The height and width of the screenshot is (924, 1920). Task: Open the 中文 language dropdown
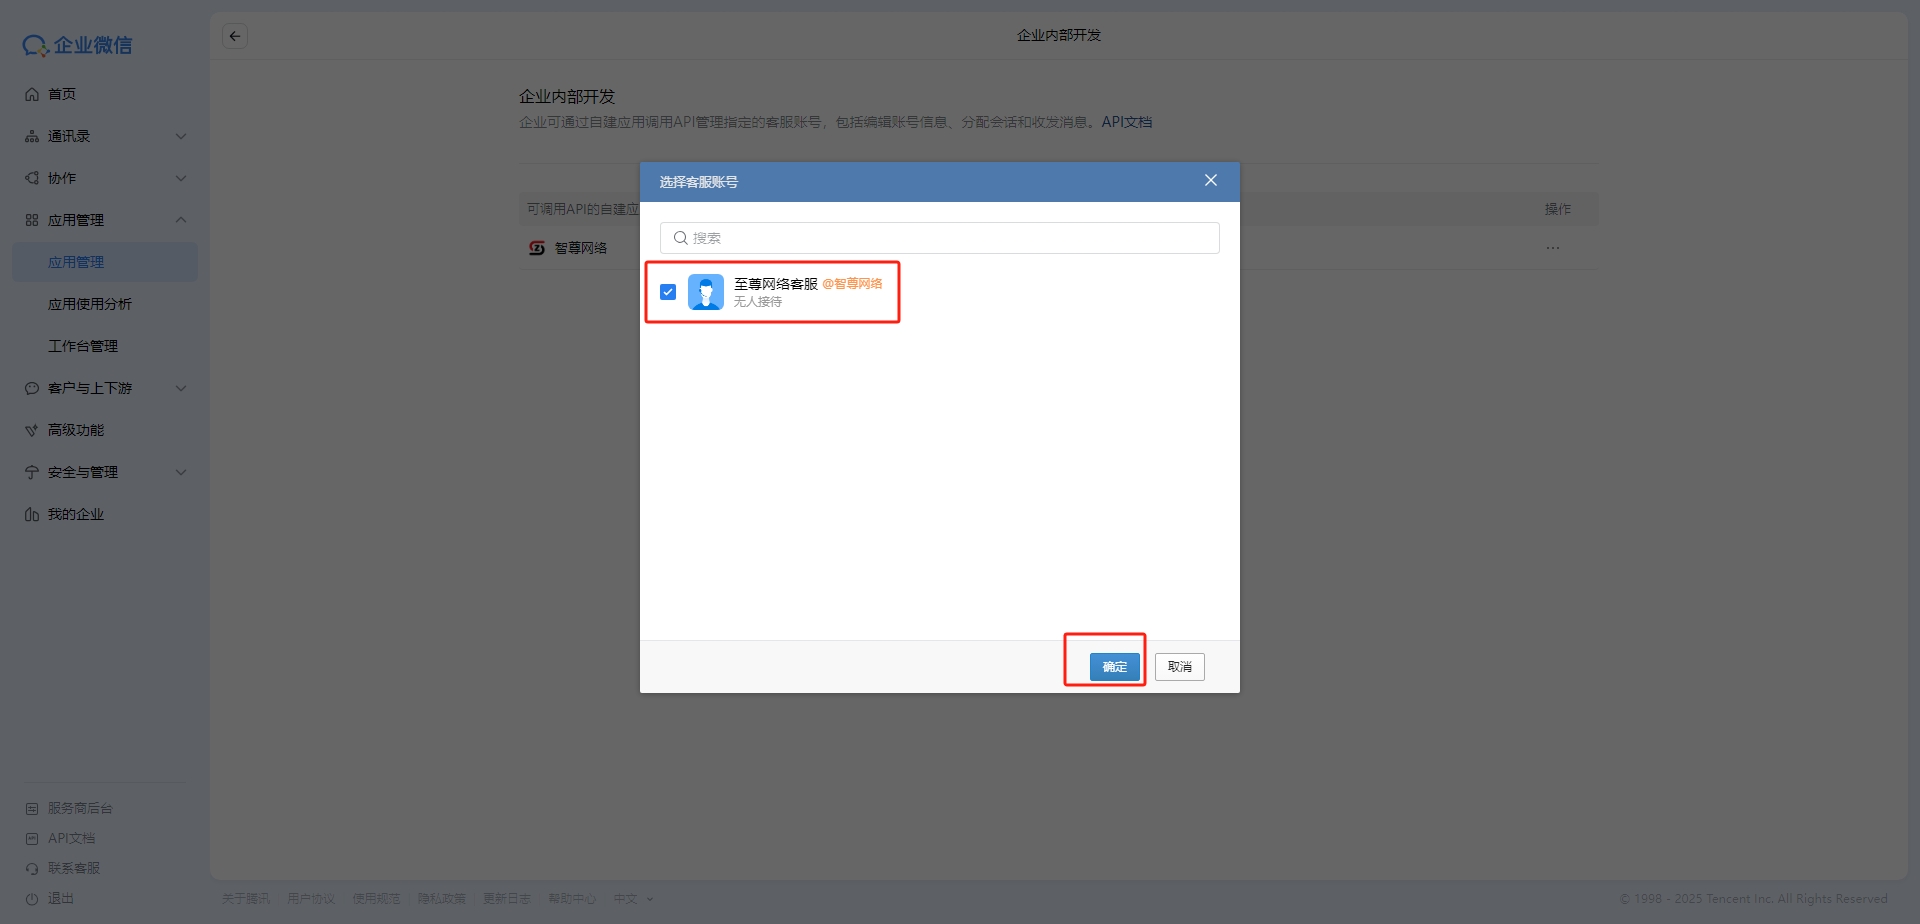coord(633,899)
